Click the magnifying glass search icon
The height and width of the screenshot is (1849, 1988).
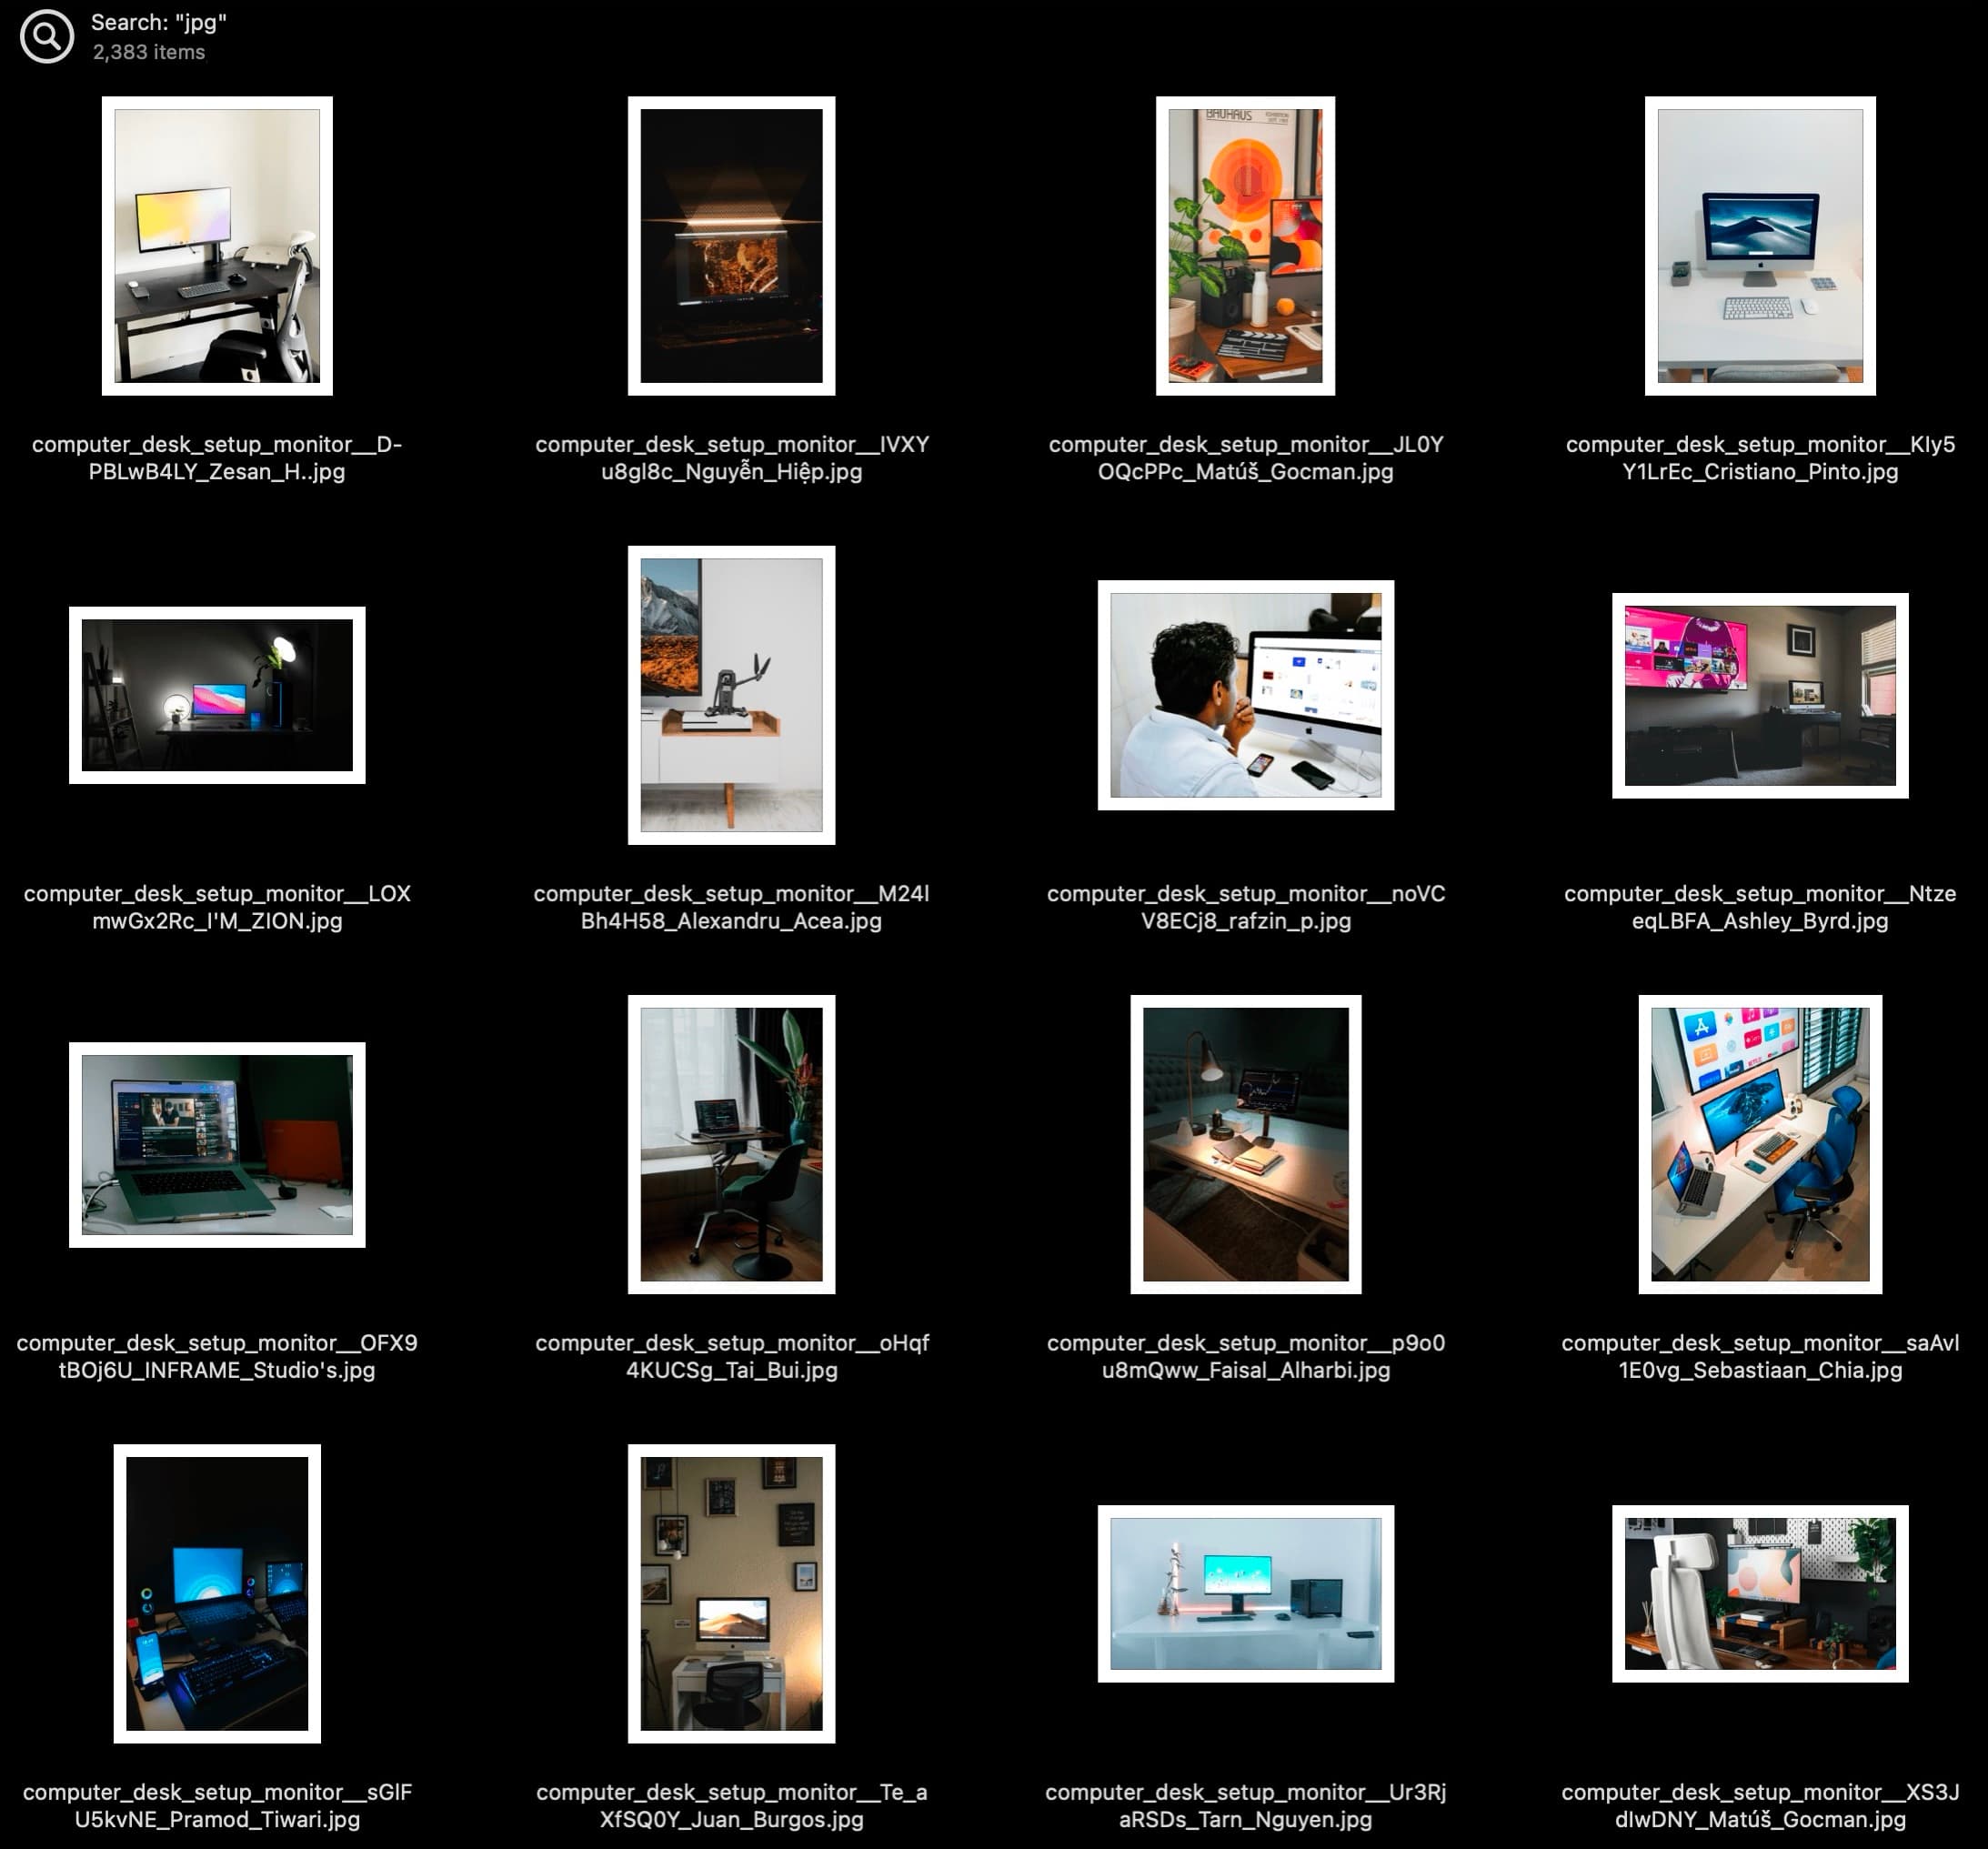coord(47,35)
